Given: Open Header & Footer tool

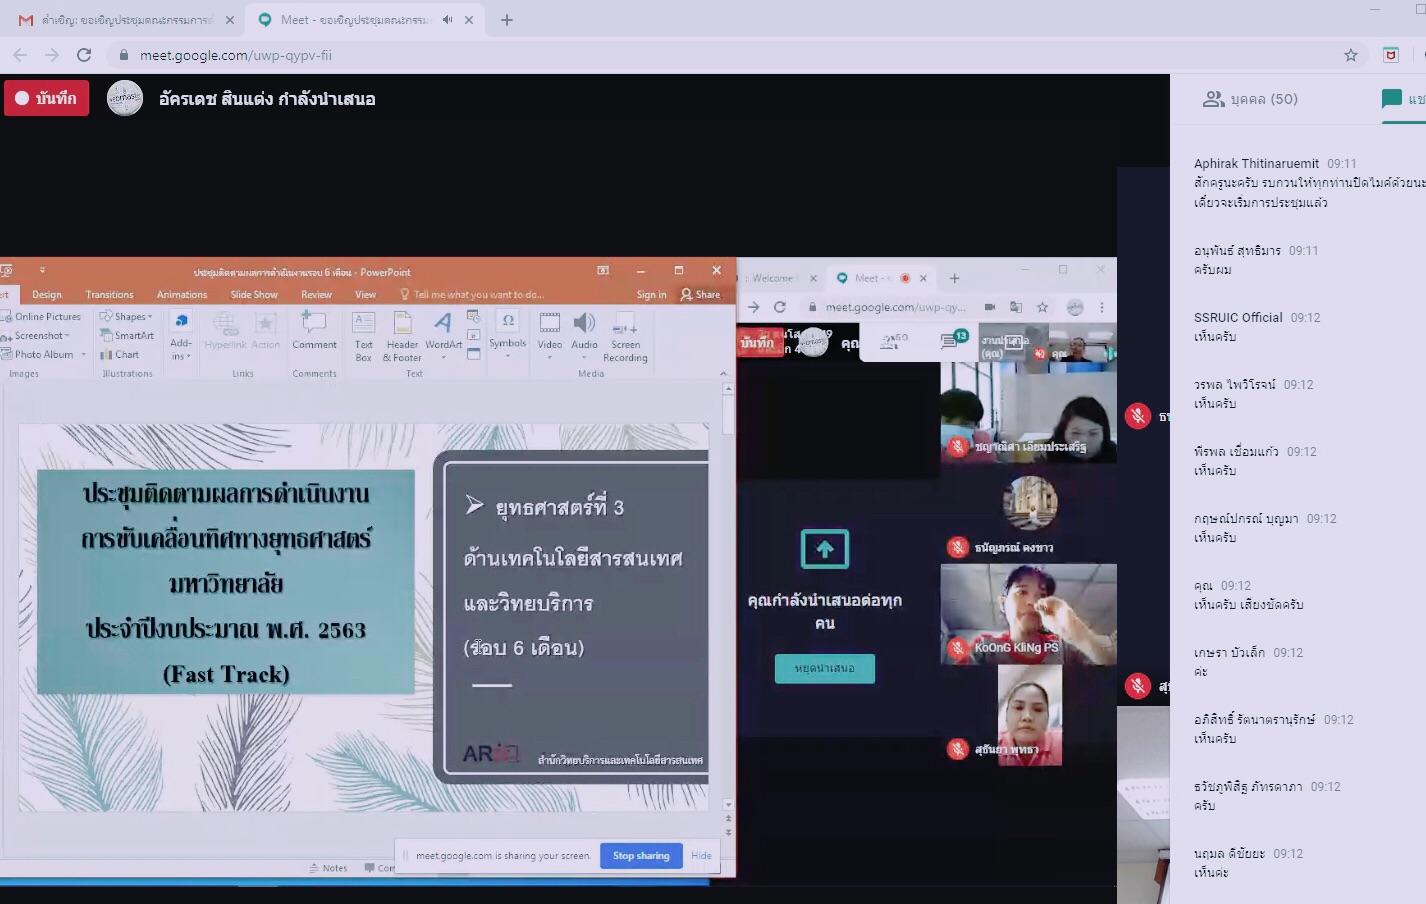Looking at the screenshot, I should tap(402, 335).
